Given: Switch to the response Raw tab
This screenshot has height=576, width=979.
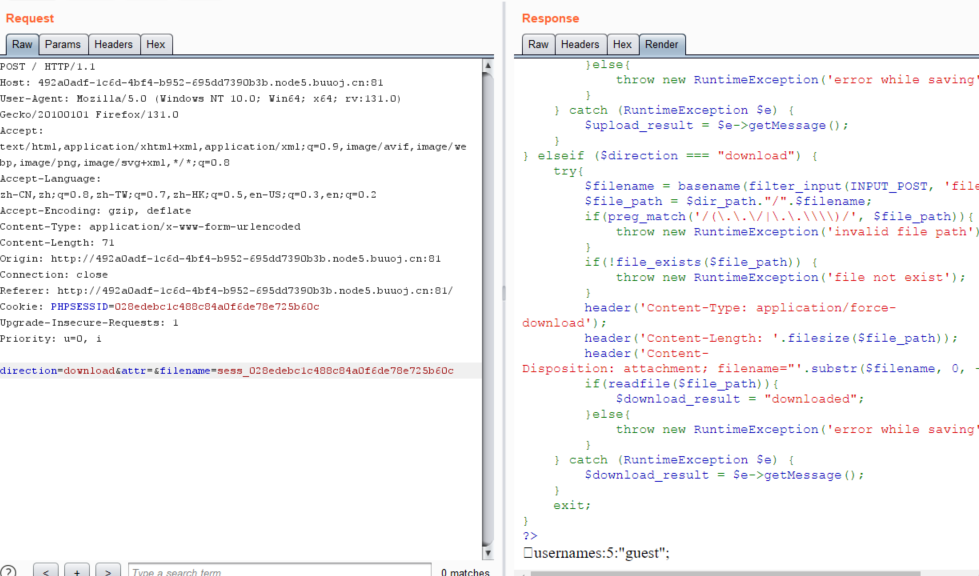Looking at the screenshot, I should pyautogui.click(x=538, y=44).
